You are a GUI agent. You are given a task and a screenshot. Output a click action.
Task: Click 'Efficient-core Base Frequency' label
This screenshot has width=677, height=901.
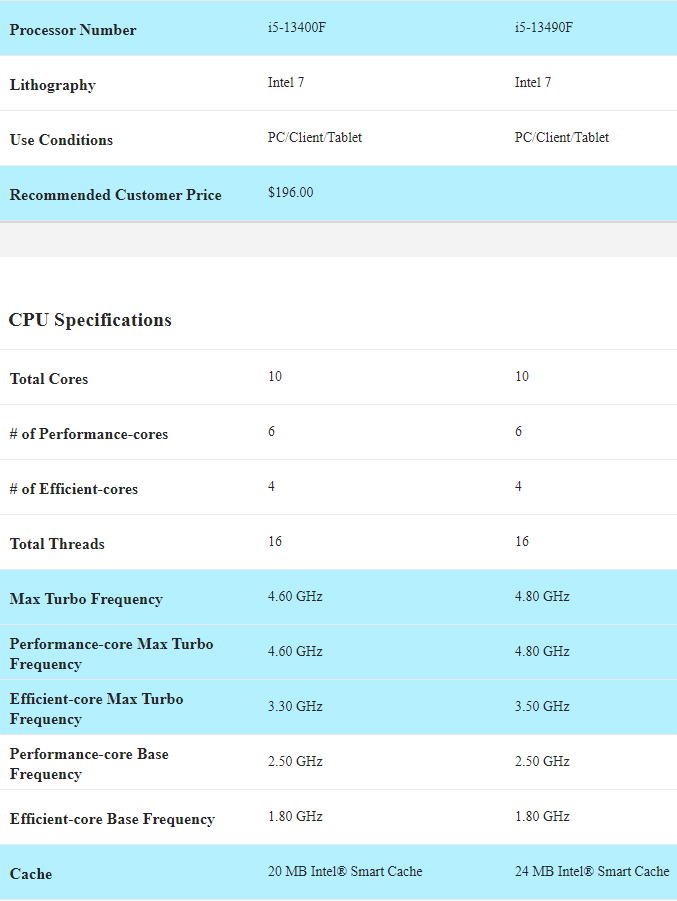pos(113,819)
